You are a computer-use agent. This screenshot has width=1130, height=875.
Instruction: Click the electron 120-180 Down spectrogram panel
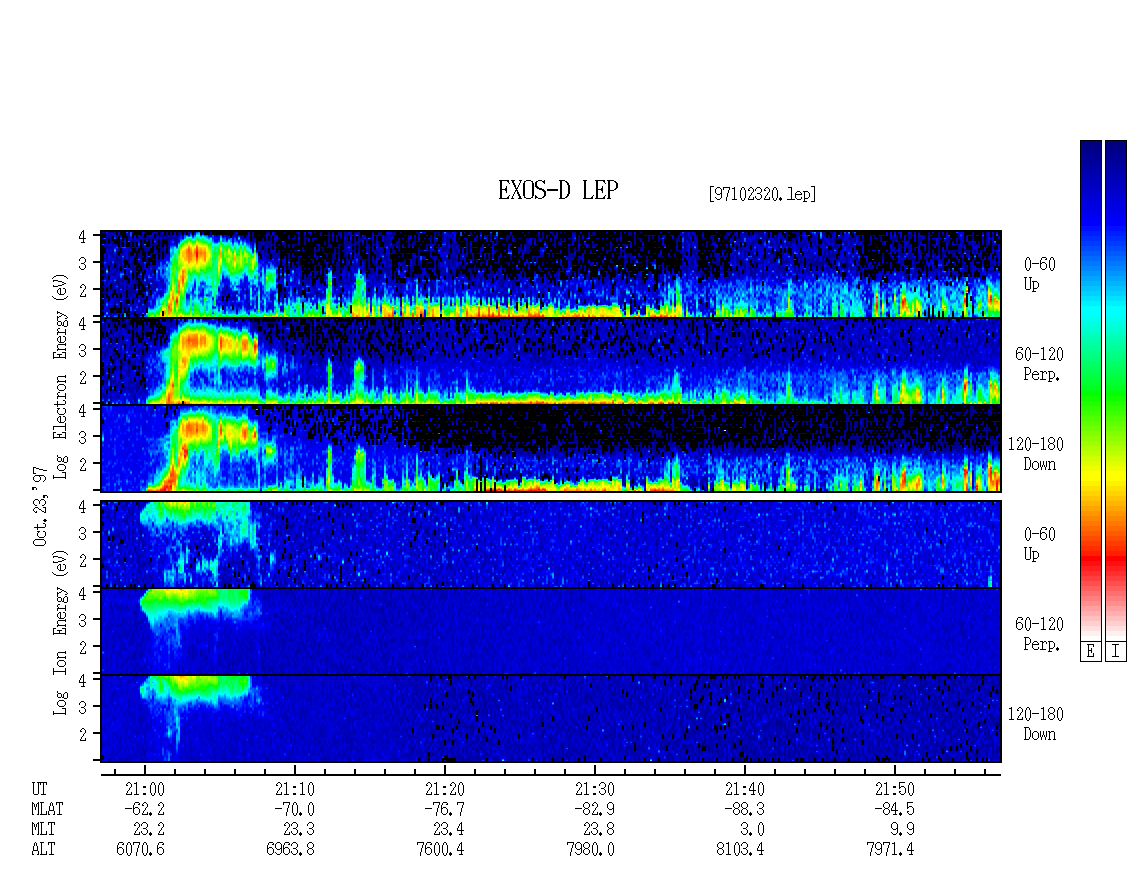551,448
